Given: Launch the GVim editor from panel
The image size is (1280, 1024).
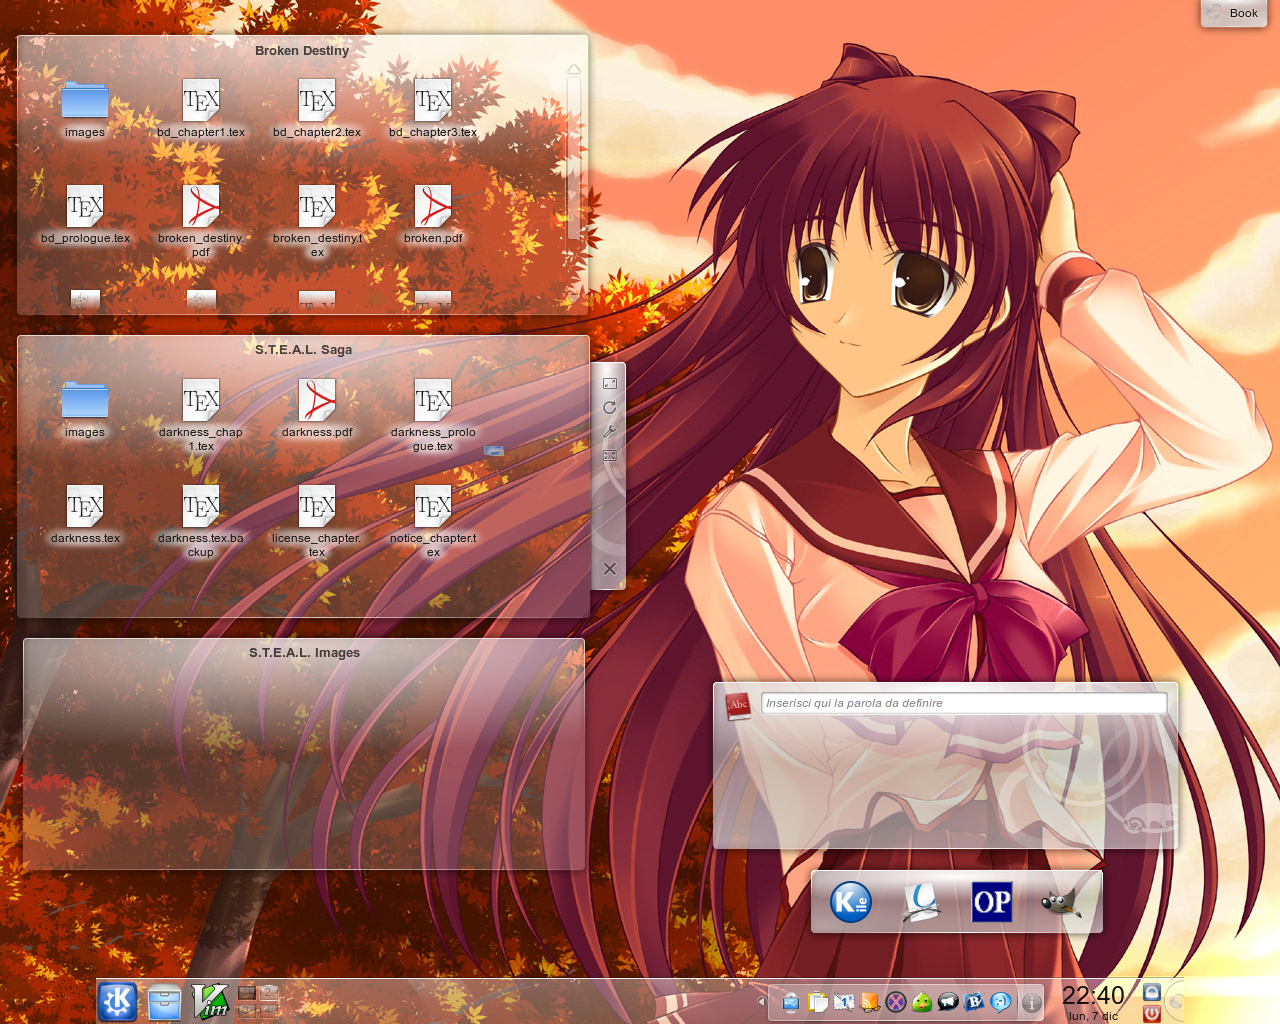Looking at the screenshot, I should [210, 1001].
